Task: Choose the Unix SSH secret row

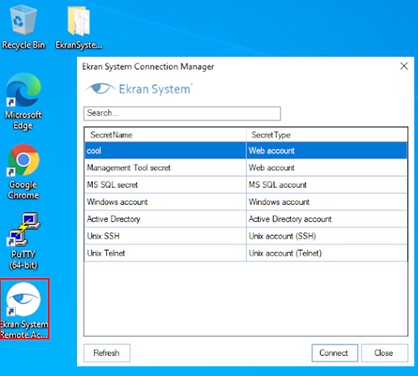Action: pos(246,236)
